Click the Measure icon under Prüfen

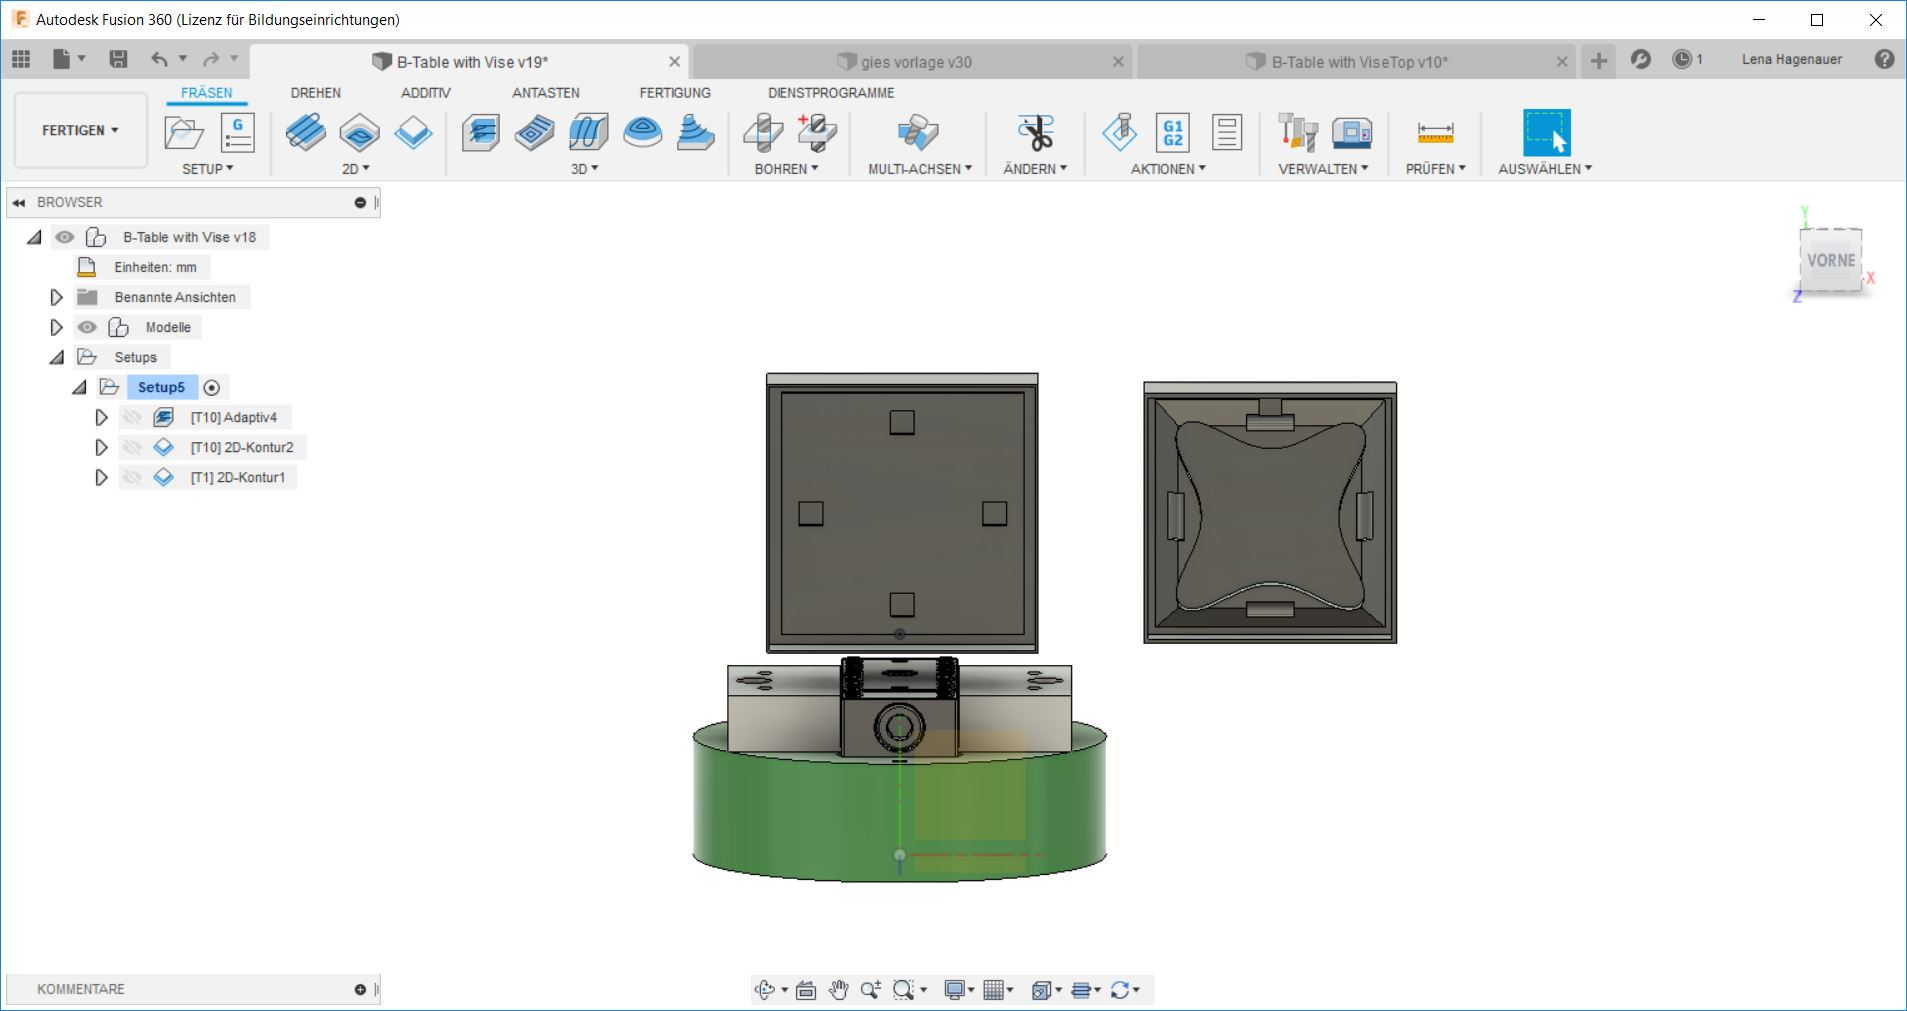(1435, 132)
